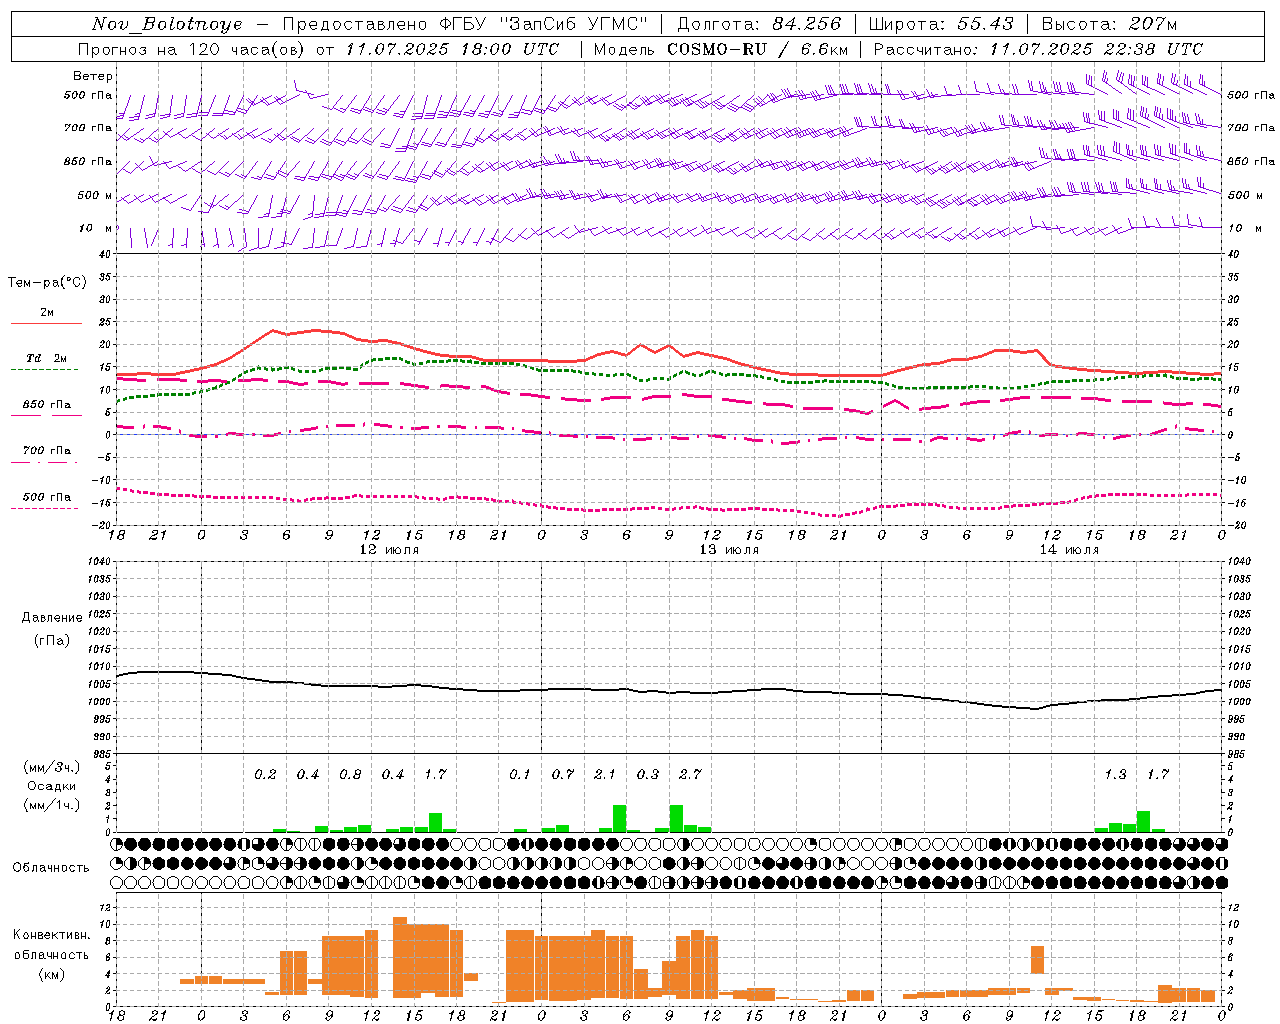The height and width of the screenshot is (1024, 1280).
Task: Select the 0.1 precipitation total
Action: pos(520,774)
